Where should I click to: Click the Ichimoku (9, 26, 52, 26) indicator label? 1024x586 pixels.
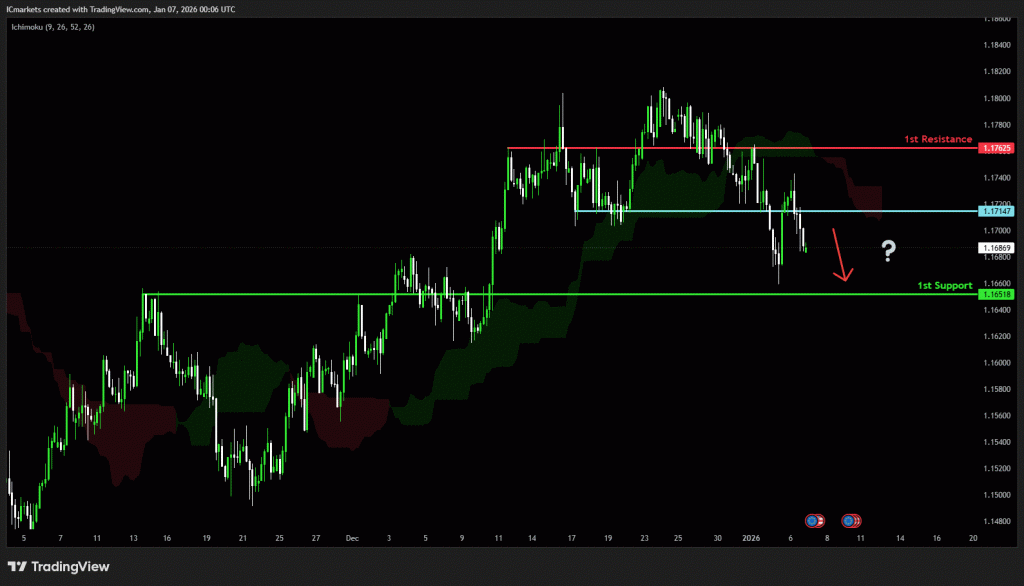pyautogui.click(x=51, y=25)
